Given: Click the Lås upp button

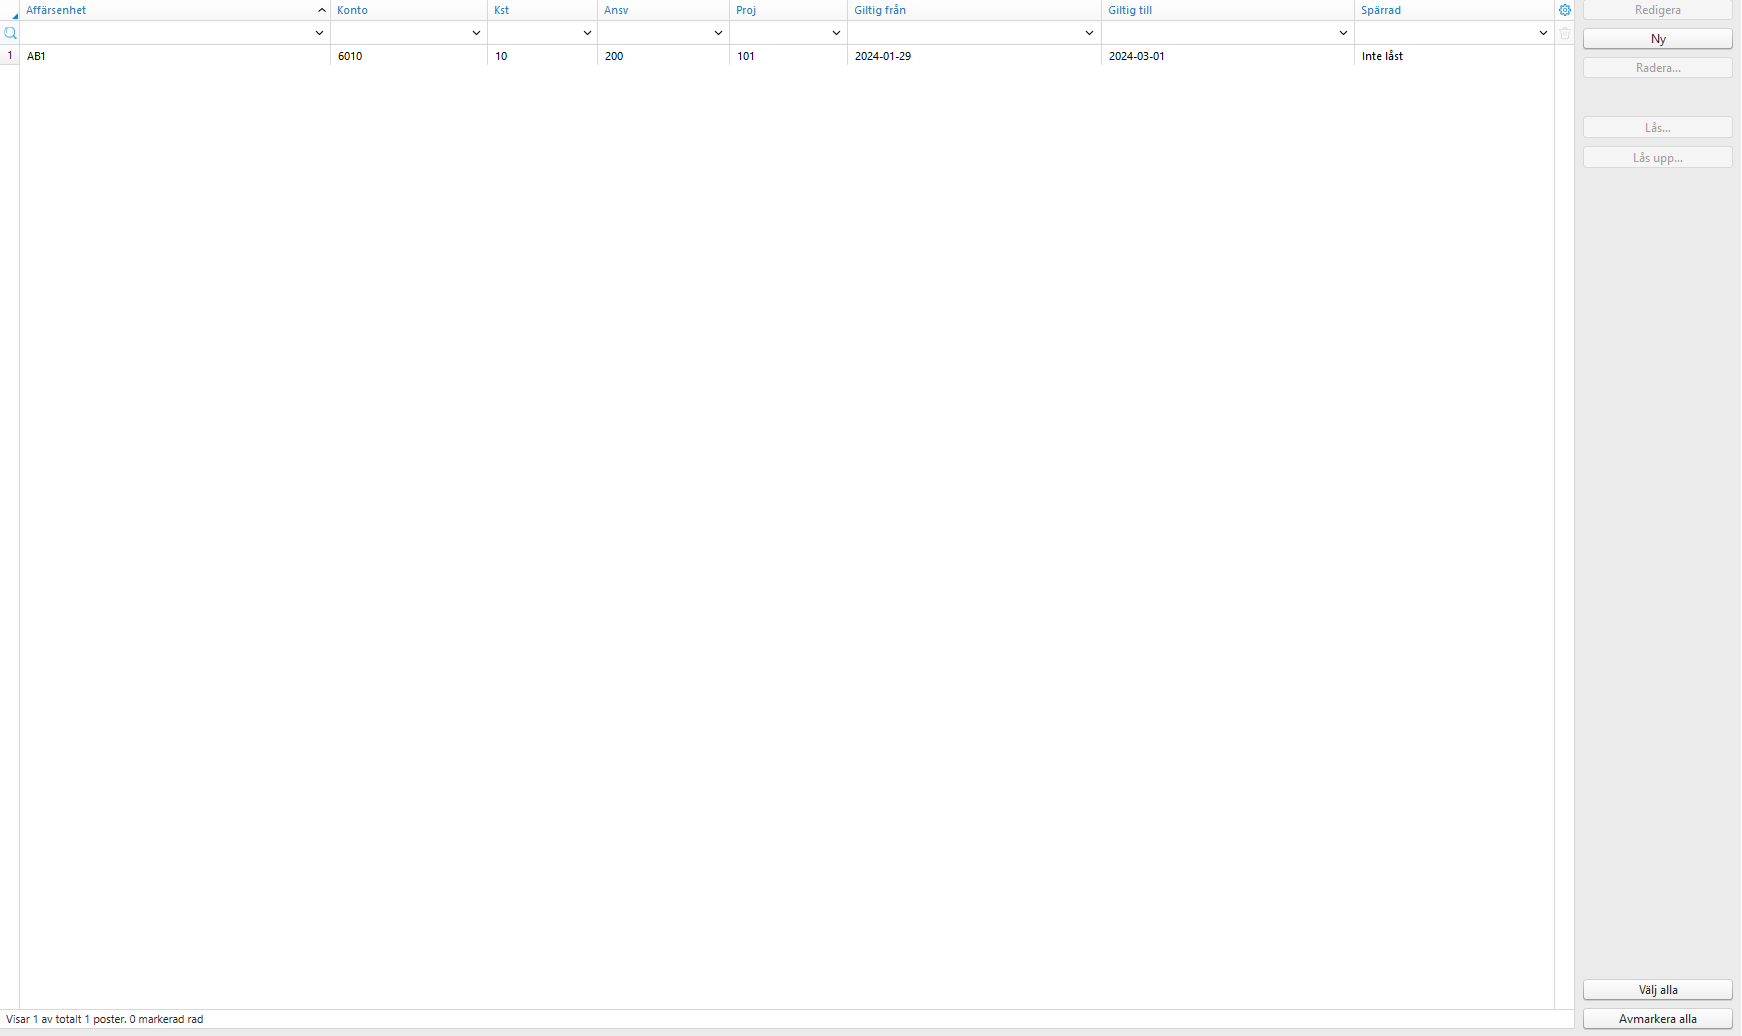Looking at the screenshot, I should click(1657, 157).
